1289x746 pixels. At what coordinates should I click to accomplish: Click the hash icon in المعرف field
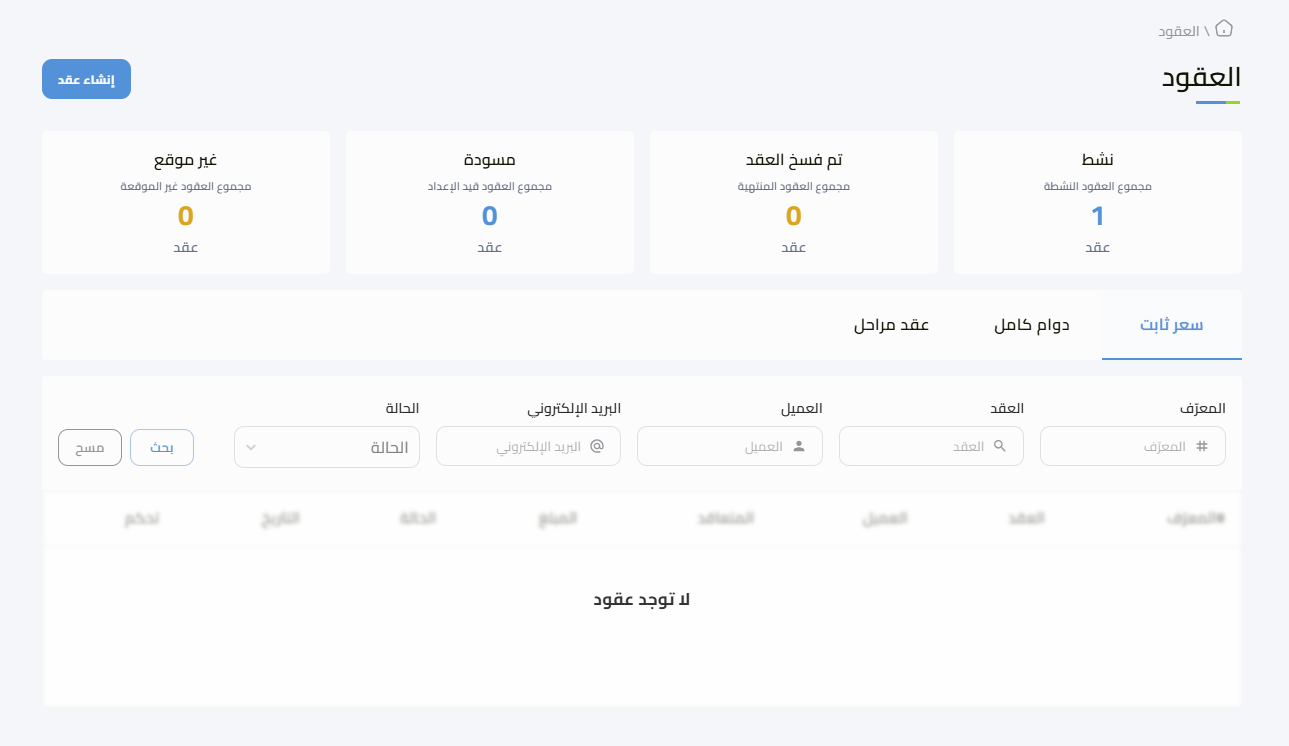pos(1202,447)
